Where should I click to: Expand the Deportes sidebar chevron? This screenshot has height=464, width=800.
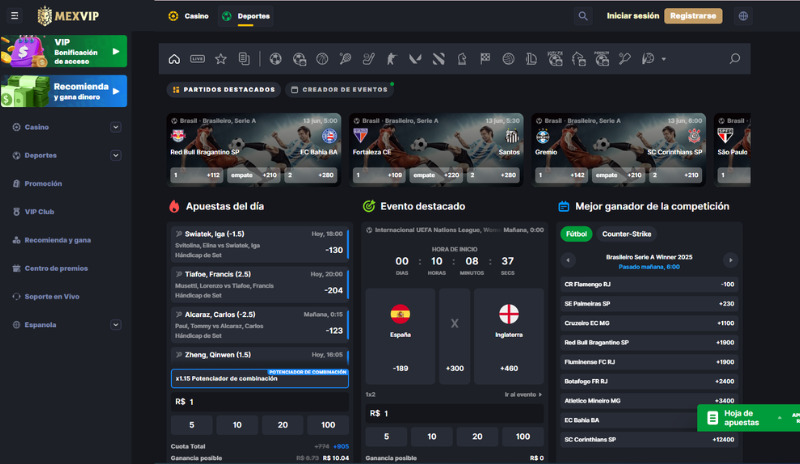click(116, 155)
